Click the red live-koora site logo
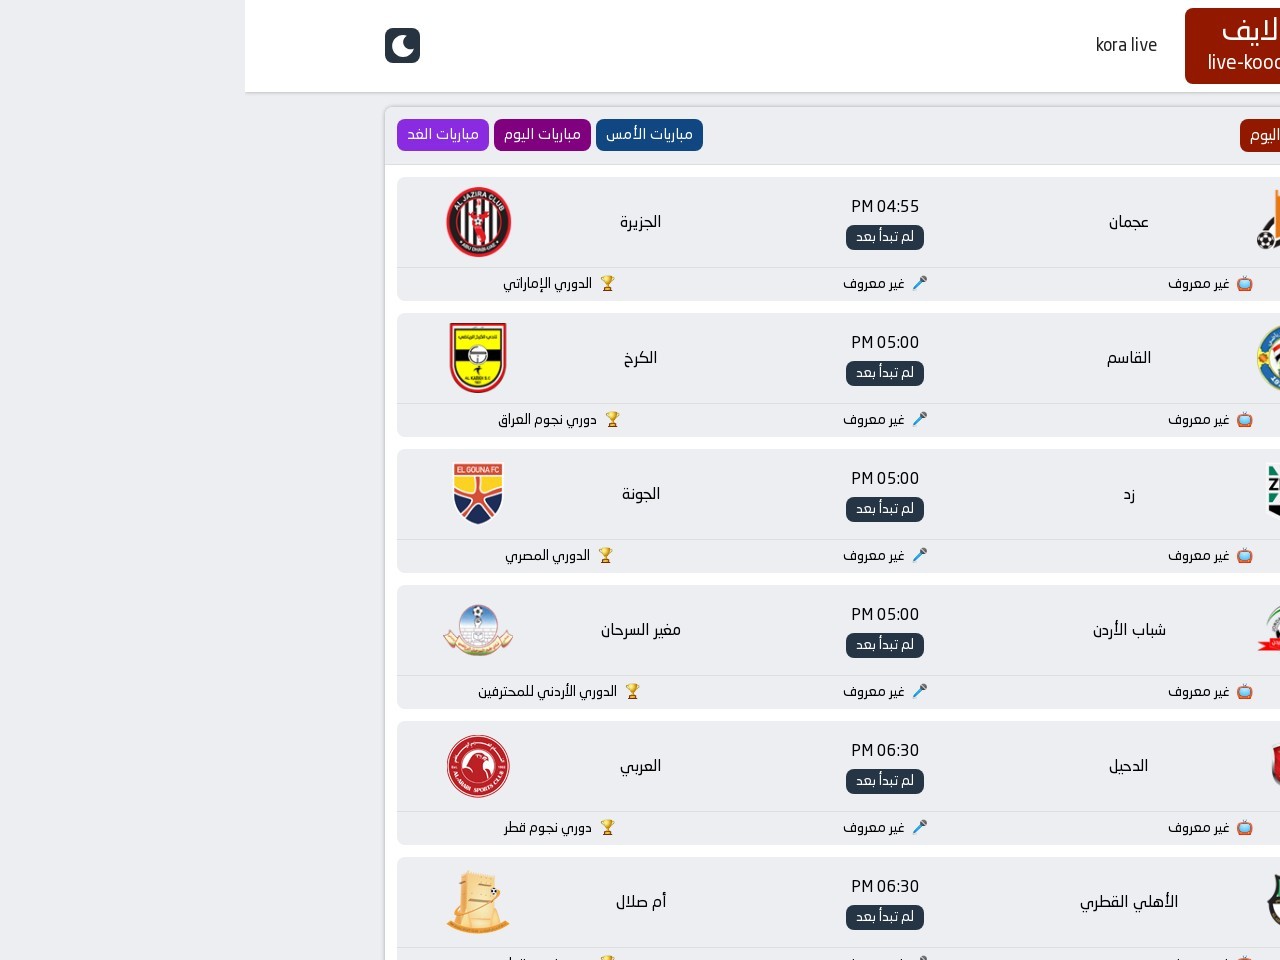Image resolution: width=1280 pixels, height=960 pixels. point(1233,46)
